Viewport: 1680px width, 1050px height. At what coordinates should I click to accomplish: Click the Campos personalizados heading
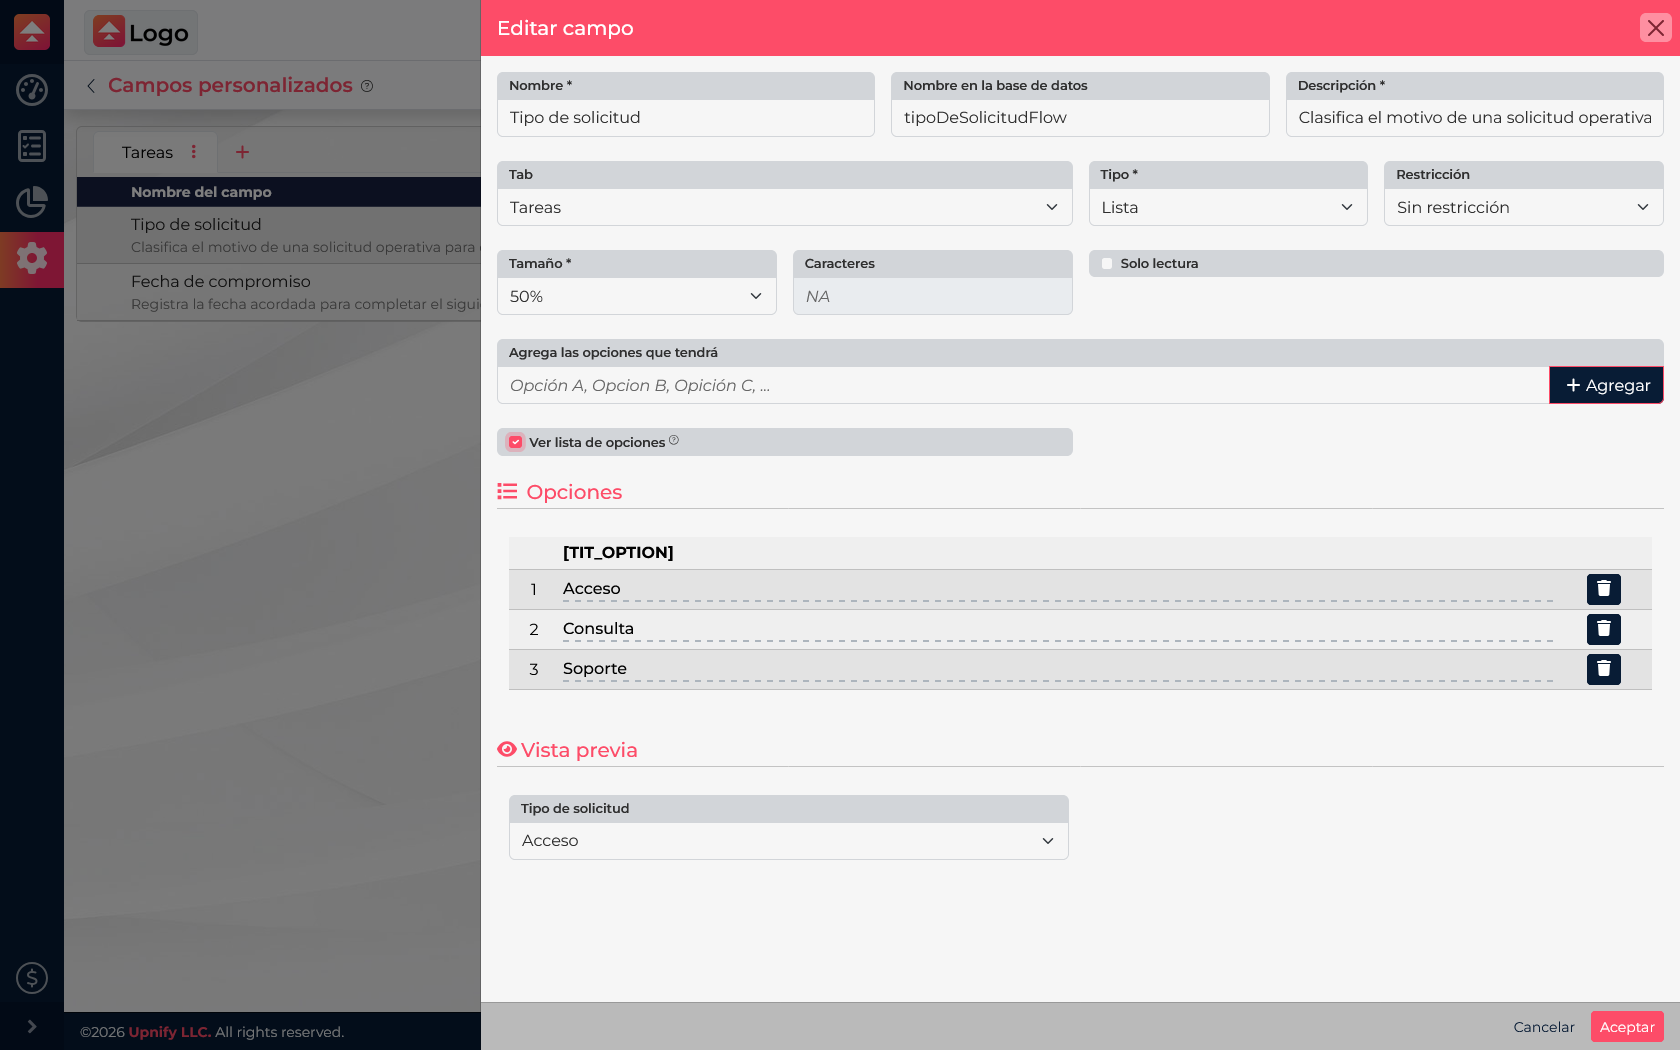coord(230,85)
